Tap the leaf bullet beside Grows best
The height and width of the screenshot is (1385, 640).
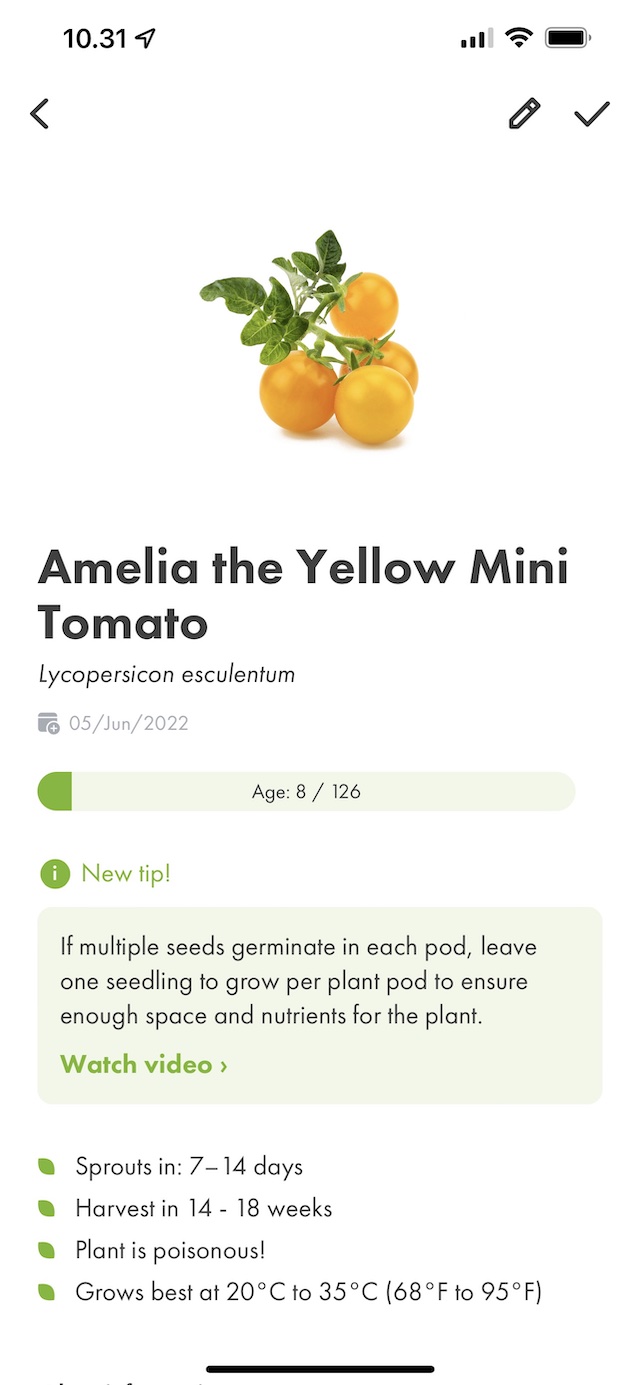(x=47, y=1292)
